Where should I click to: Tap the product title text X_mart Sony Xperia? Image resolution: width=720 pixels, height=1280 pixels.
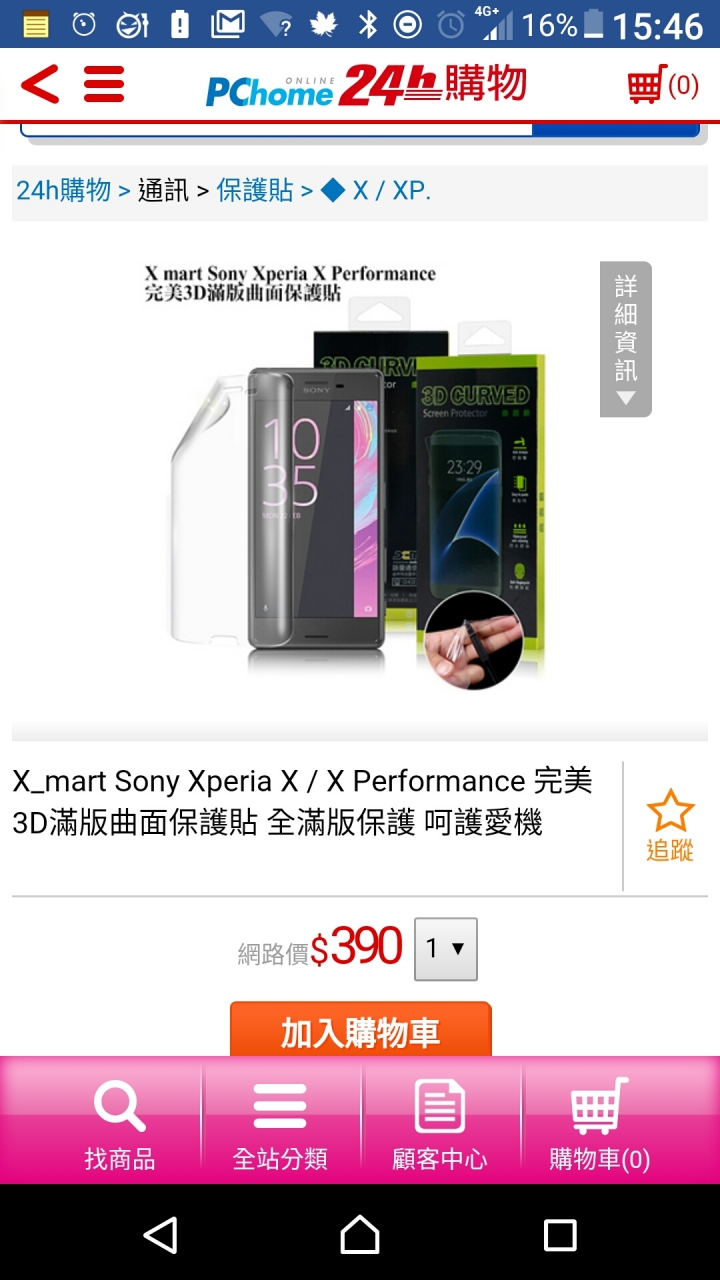point(303,801)
